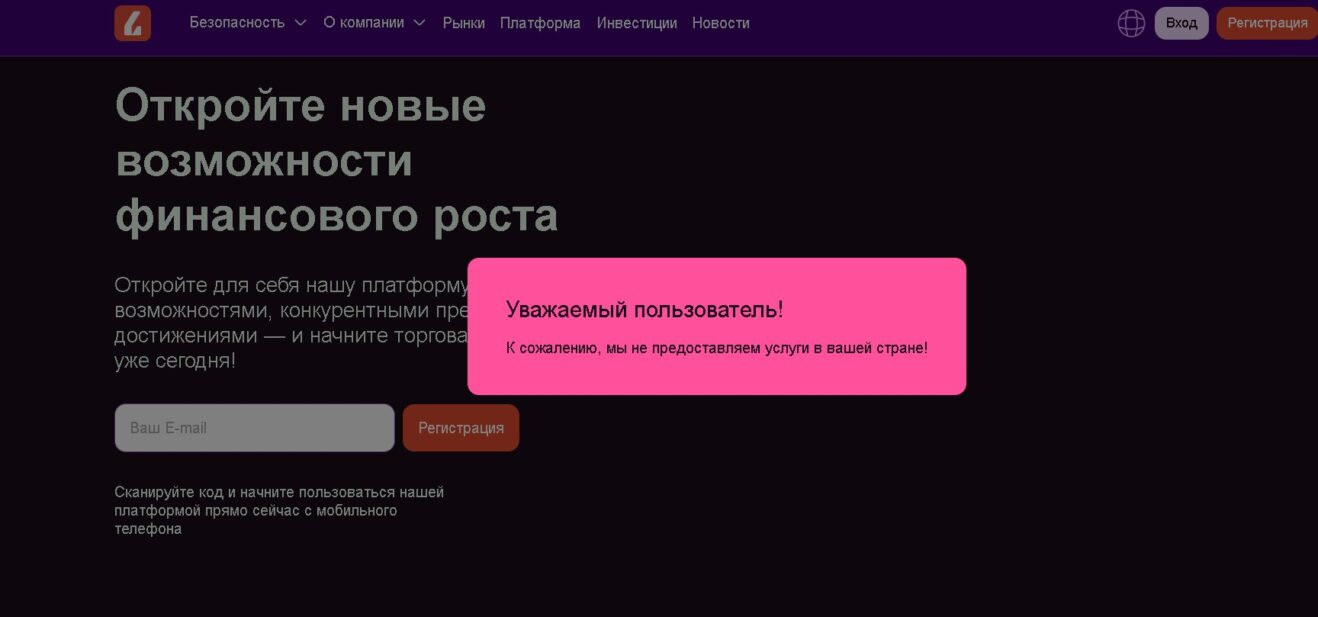1318x617 pixels.
Task: Click the Уважаемый пользователь! popup heading
Action: pyautogui.click(x=644, y=310)
